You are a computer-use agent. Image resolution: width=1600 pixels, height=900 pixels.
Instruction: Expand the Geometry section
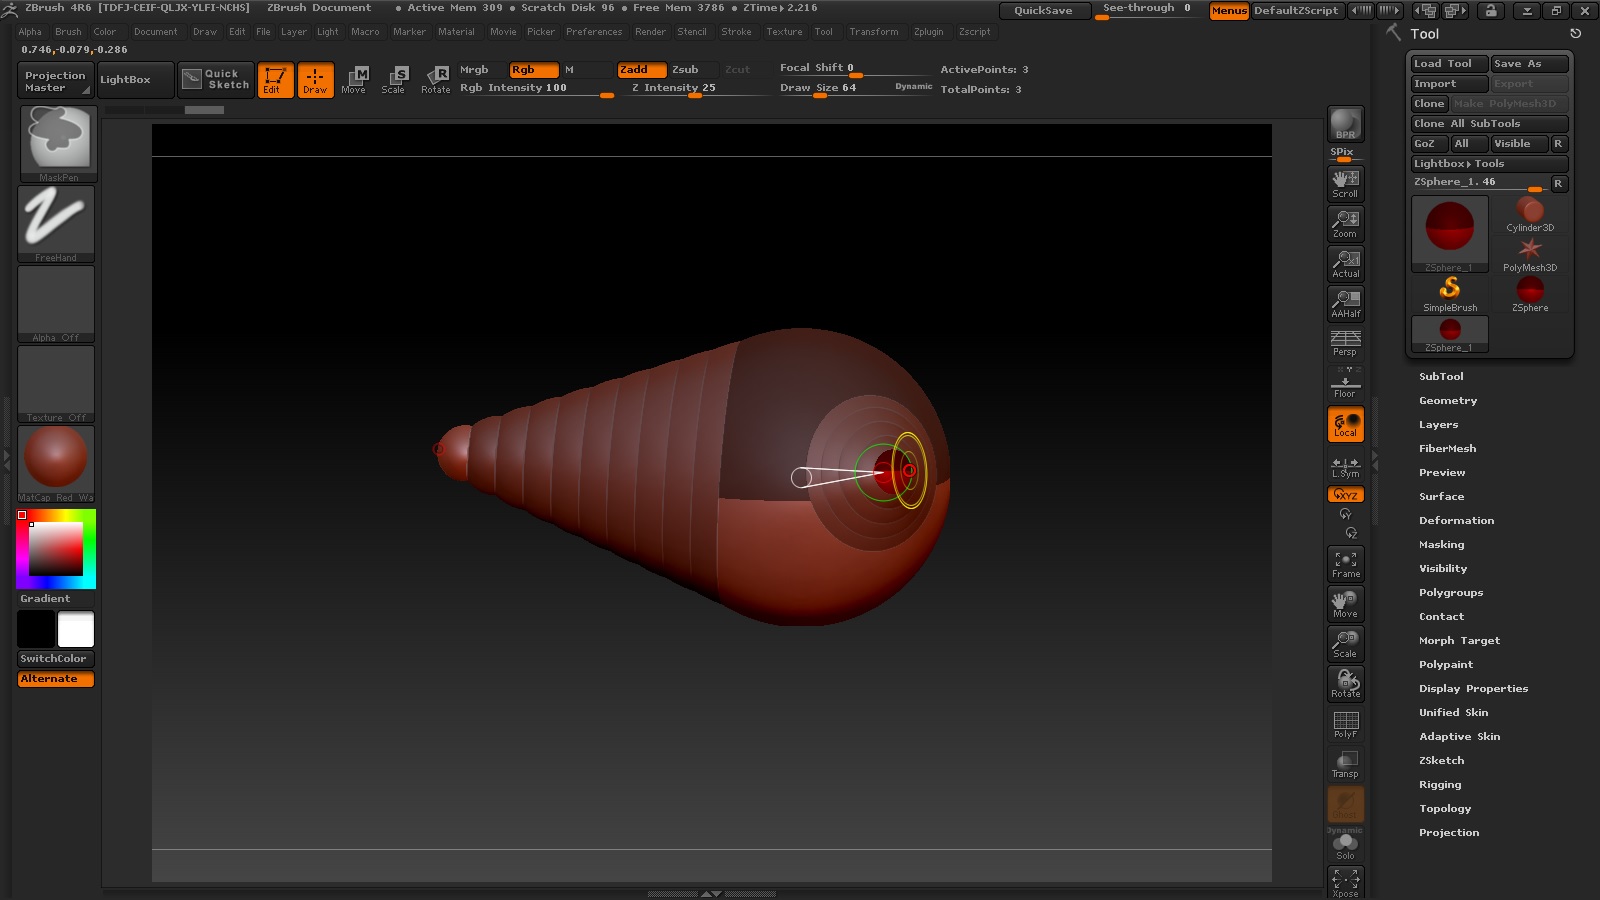(x=1447, y=401)
